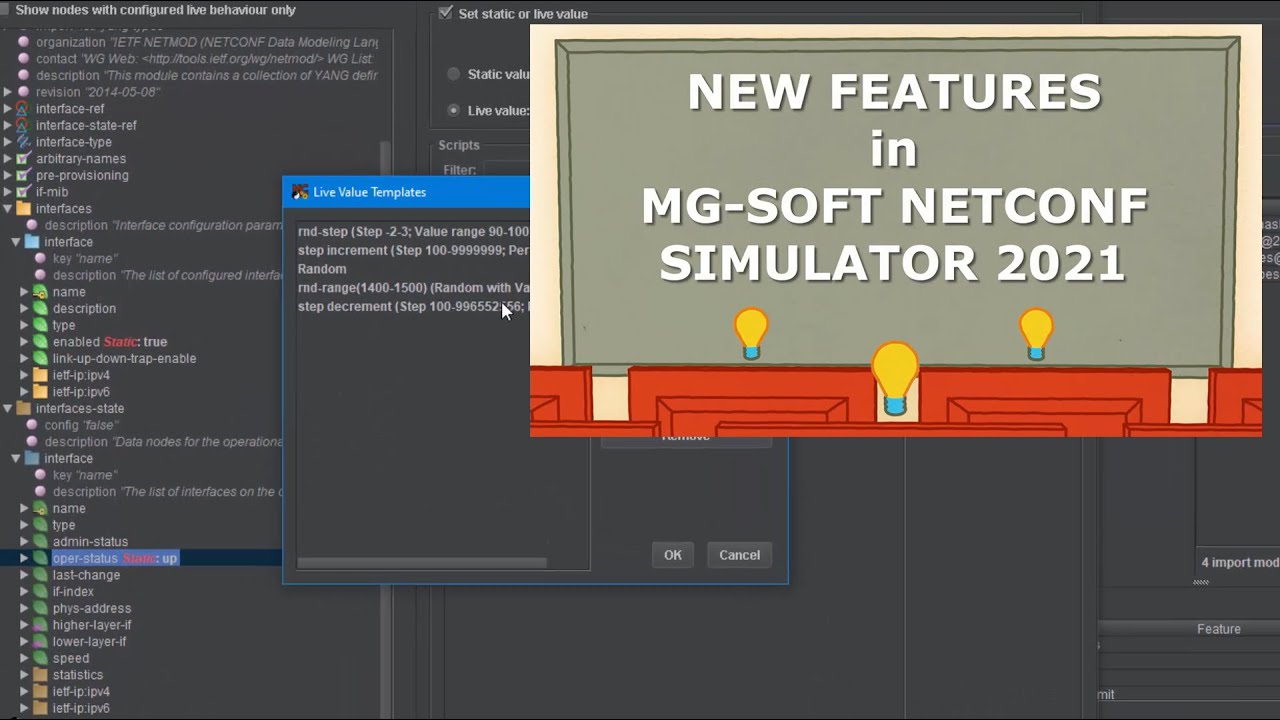Select the enabled Static: true row

point(110,342)
